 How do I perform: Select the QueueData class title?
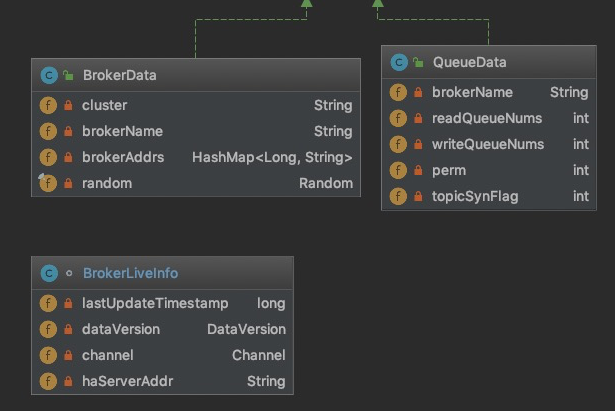pos(469,62)
